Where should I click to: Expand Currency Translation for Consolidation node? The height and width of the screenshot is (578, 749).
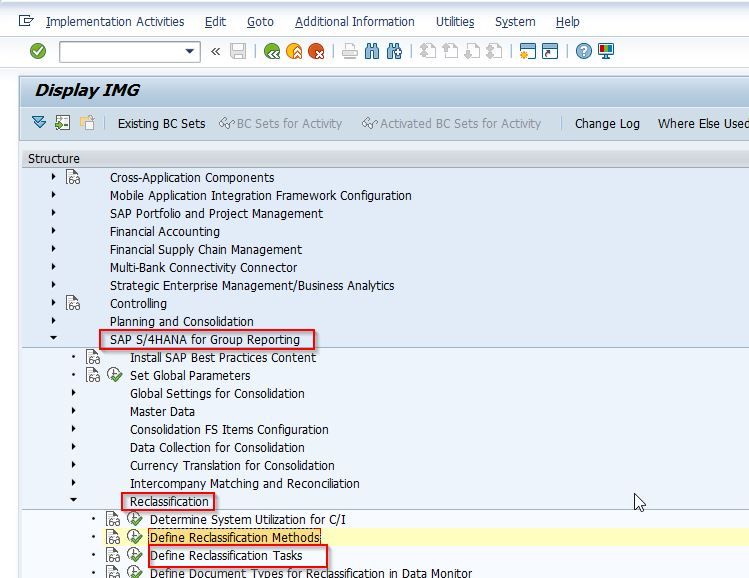click(73, 465)
